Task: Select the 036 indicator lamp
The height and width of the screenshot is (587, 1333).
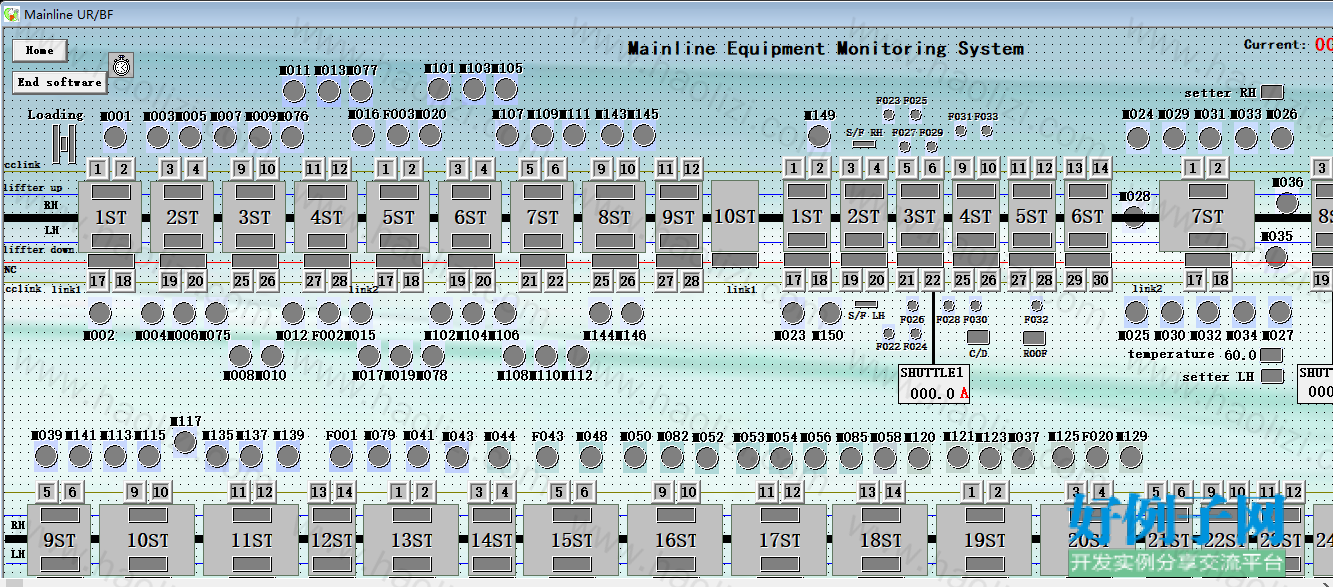Action: [x=1287, y=203]
